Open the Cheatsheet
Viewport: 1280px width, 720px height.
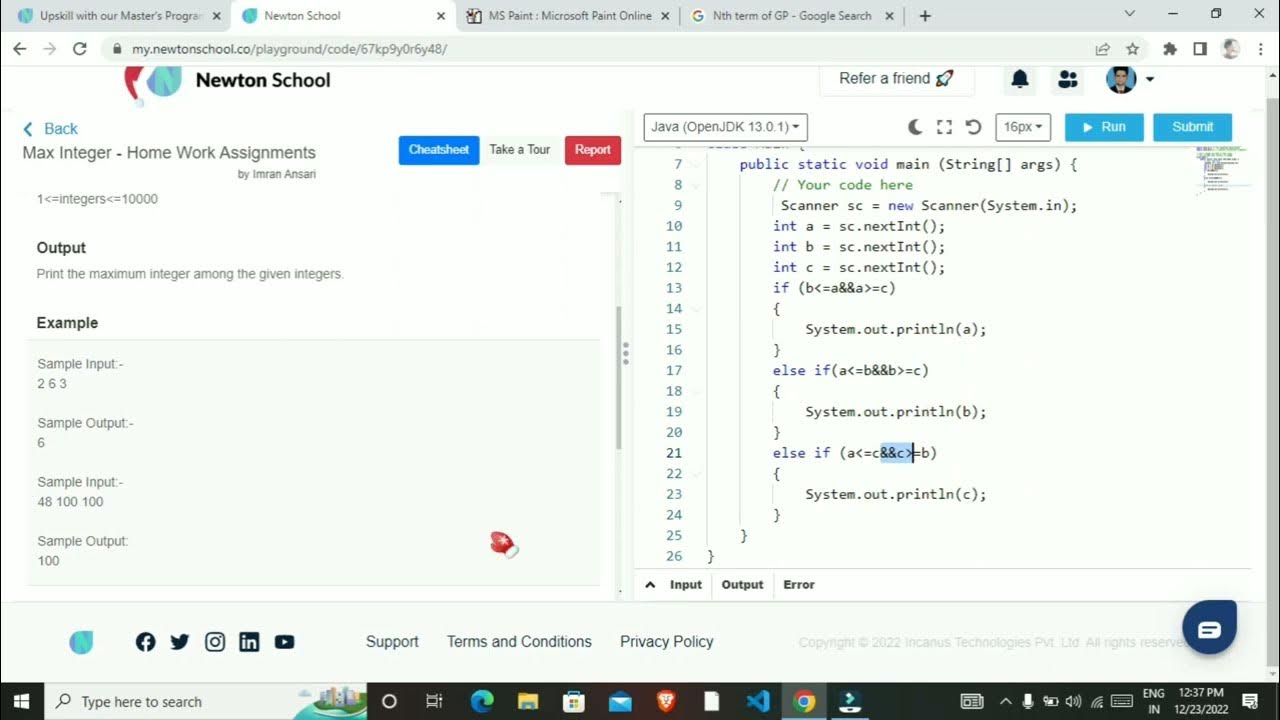(438, 150)
